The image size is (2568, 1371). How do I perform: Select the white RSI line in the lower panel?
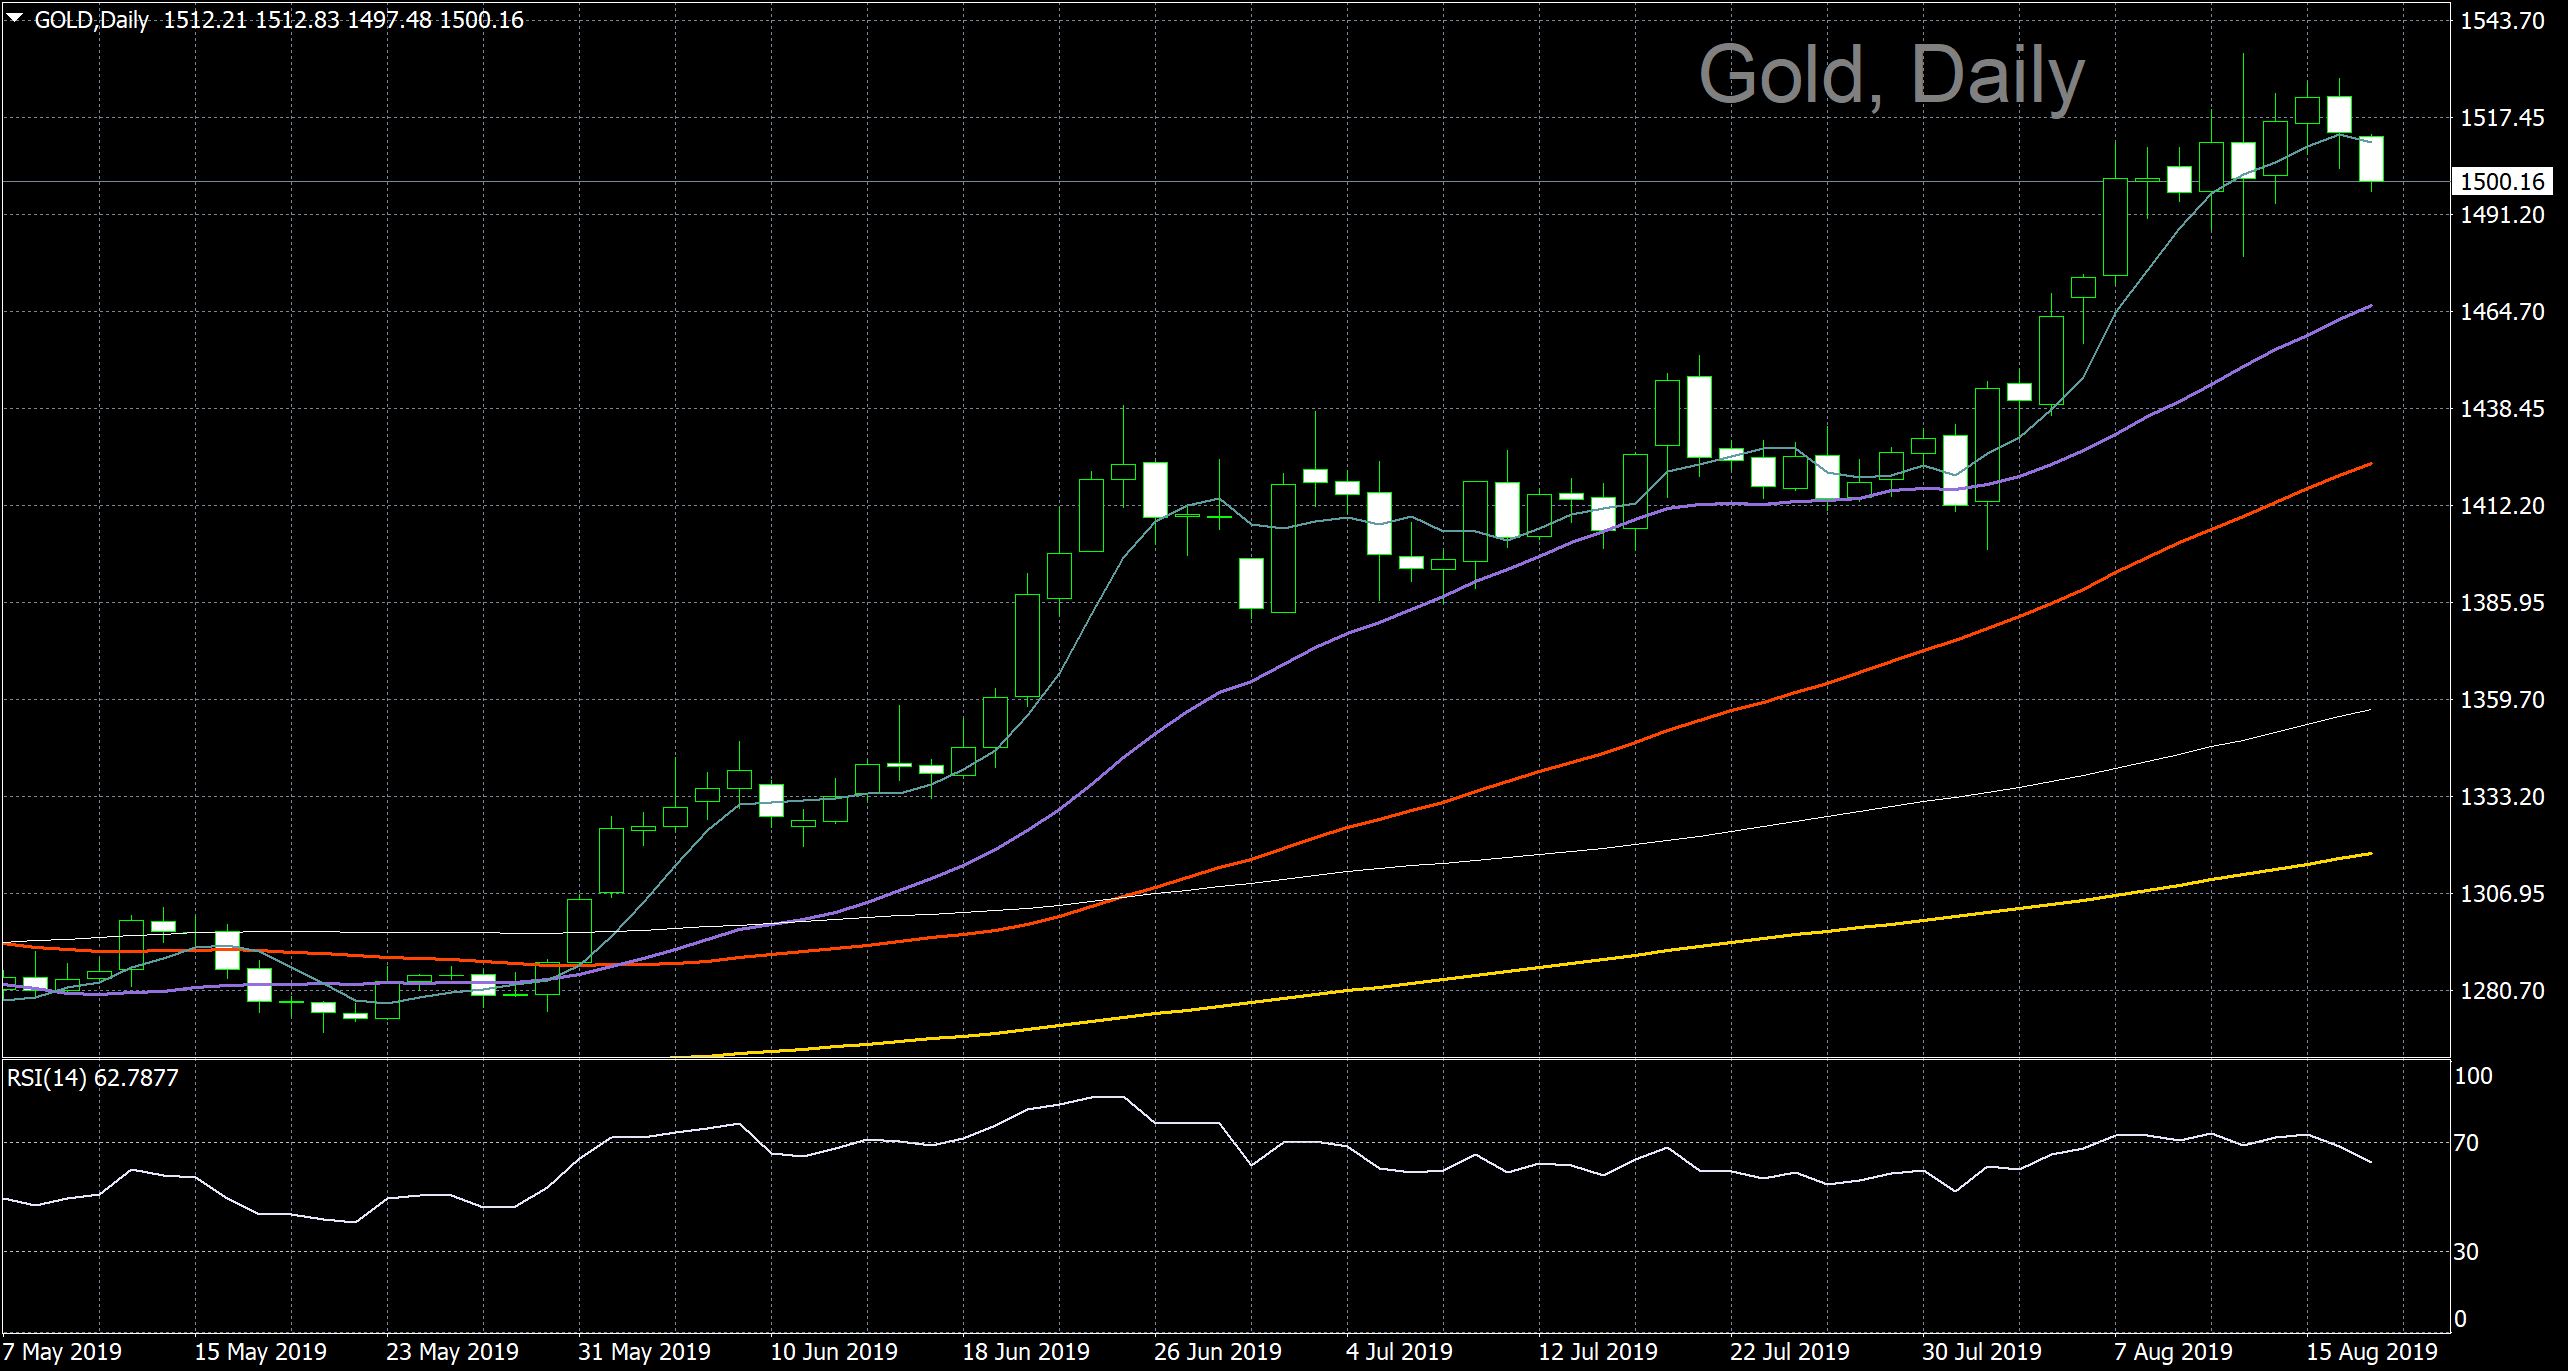click(1250, 1164)
